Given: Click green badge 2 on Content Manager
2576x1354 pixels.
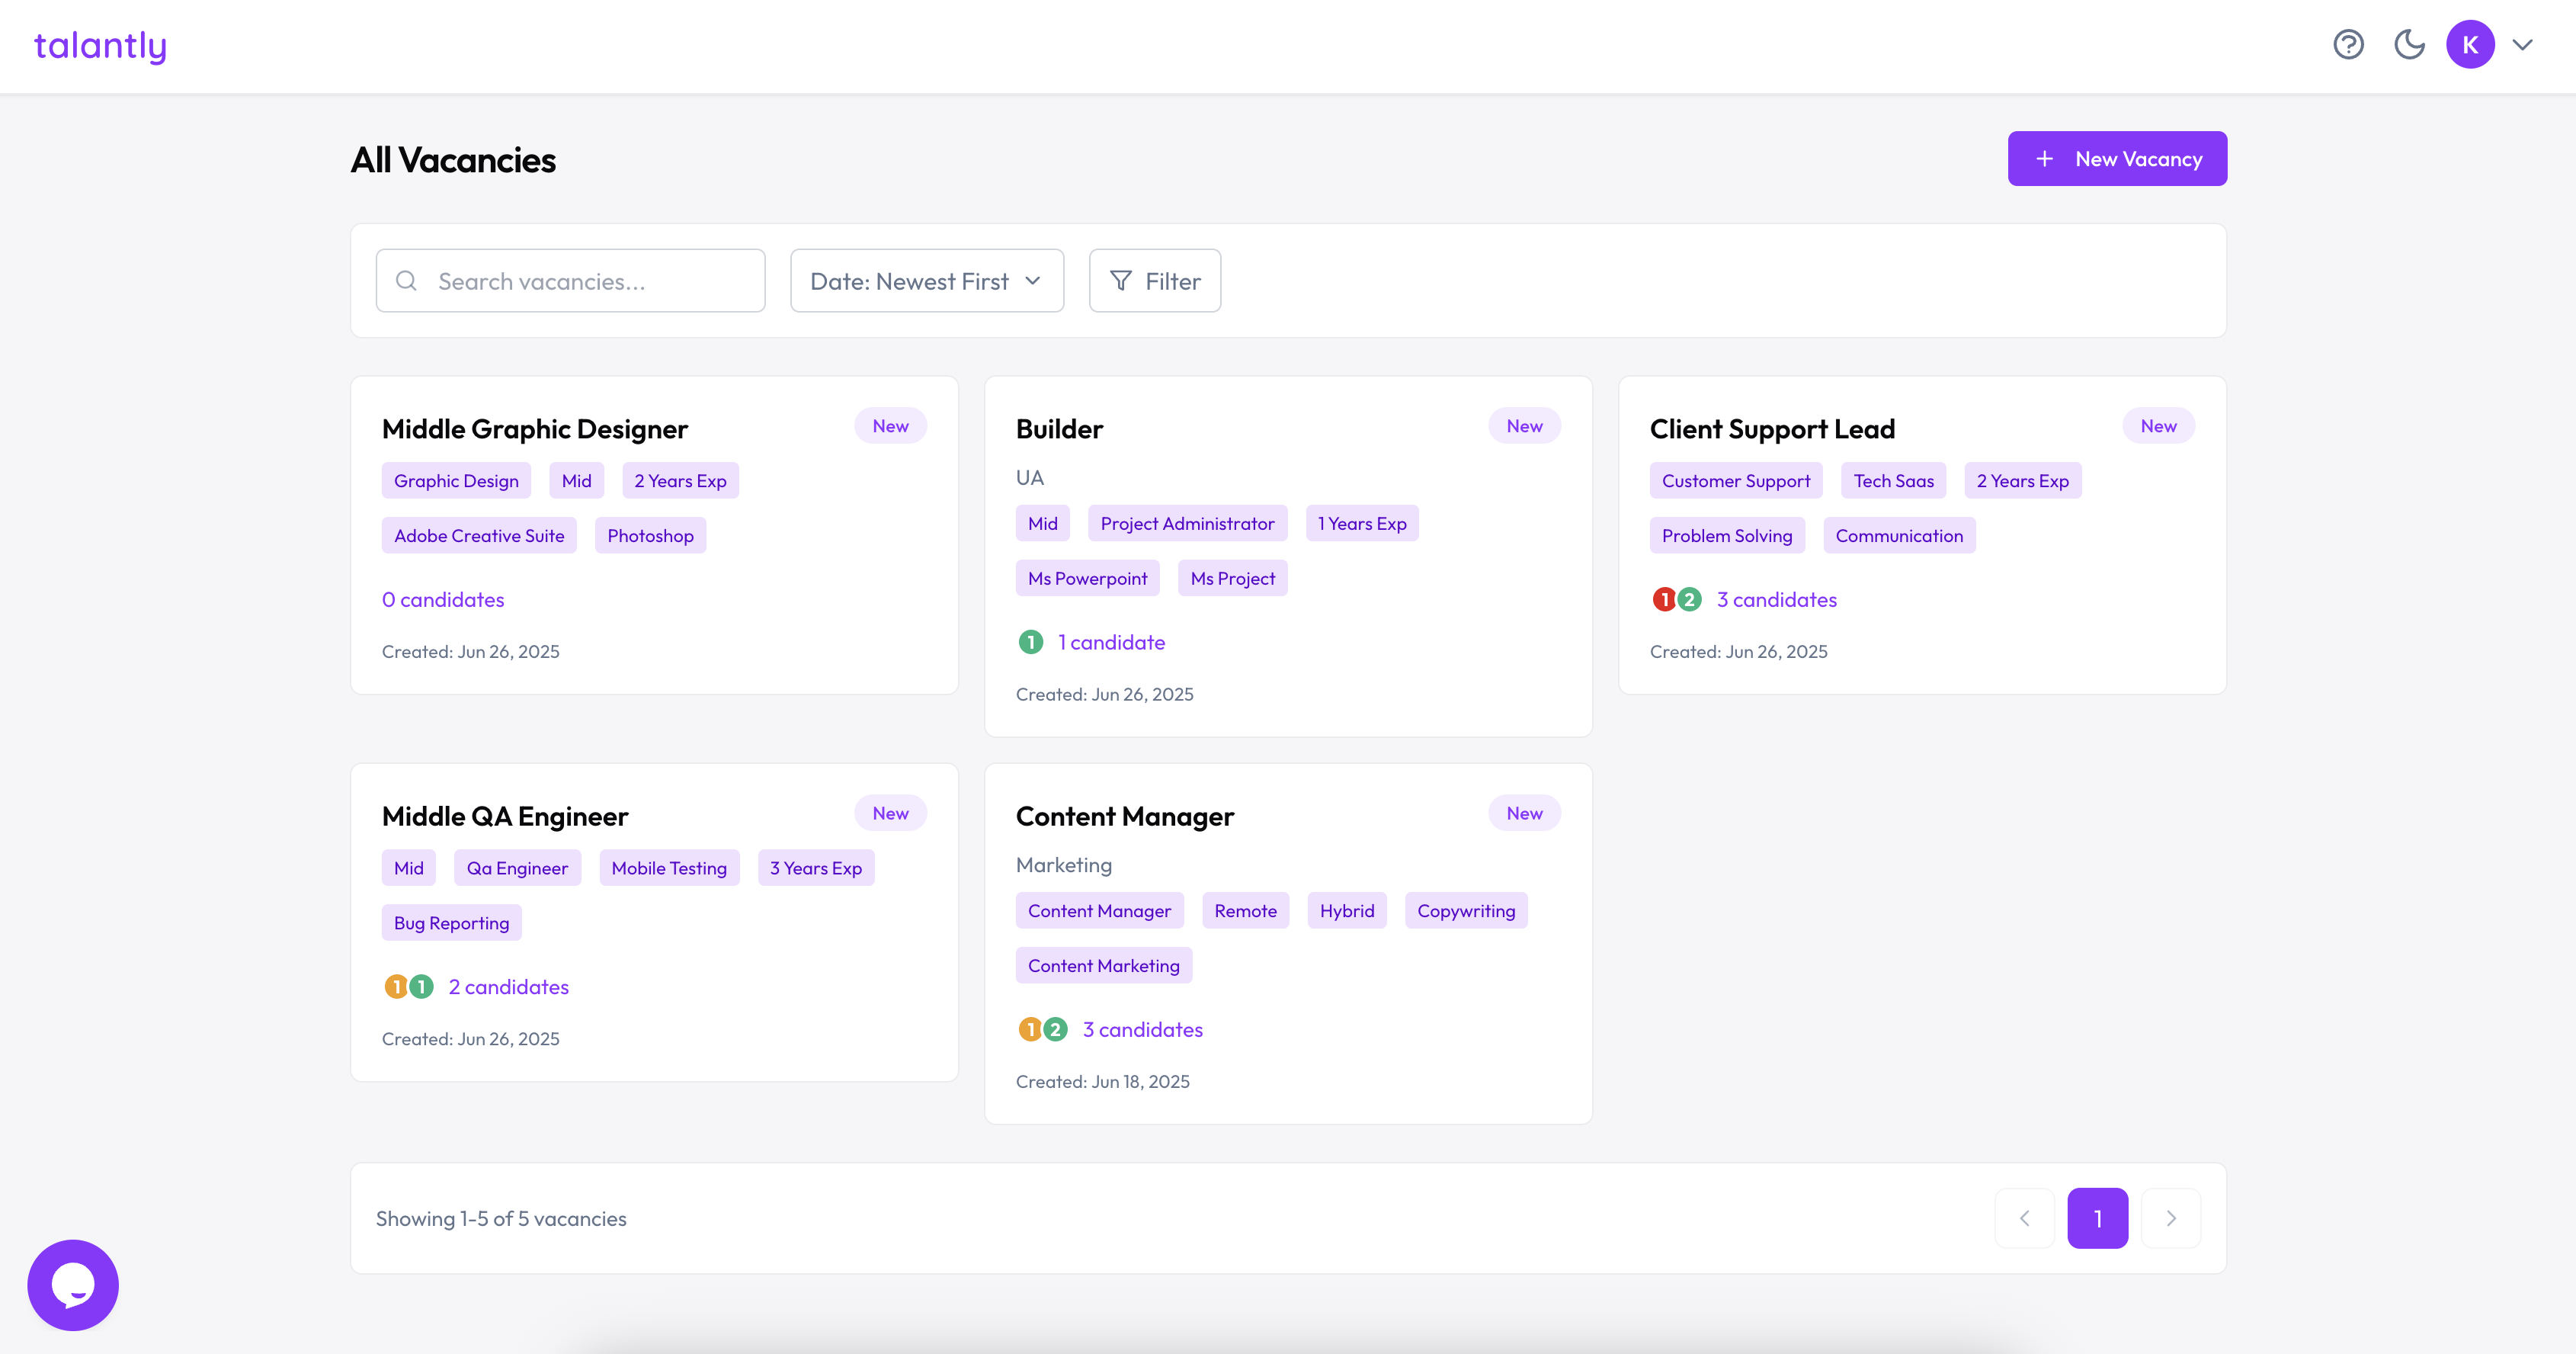Looking at the screenshot, I should click(x=1056, y=1030).
